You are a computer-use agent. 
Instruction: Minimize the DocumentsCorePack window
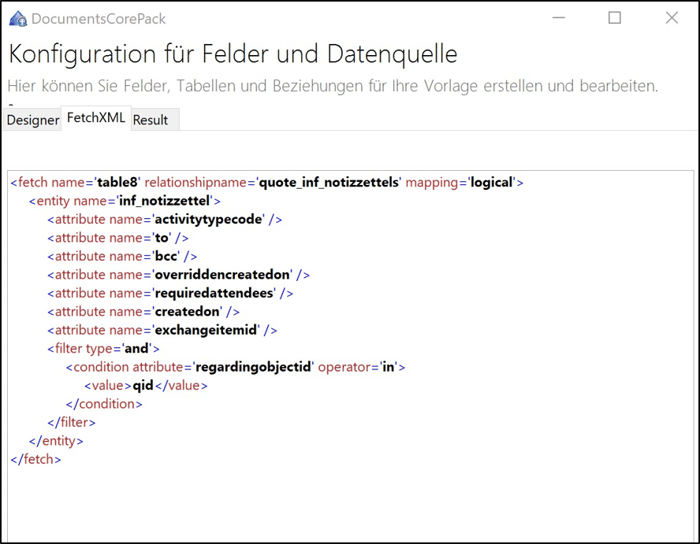coord(558,18)
